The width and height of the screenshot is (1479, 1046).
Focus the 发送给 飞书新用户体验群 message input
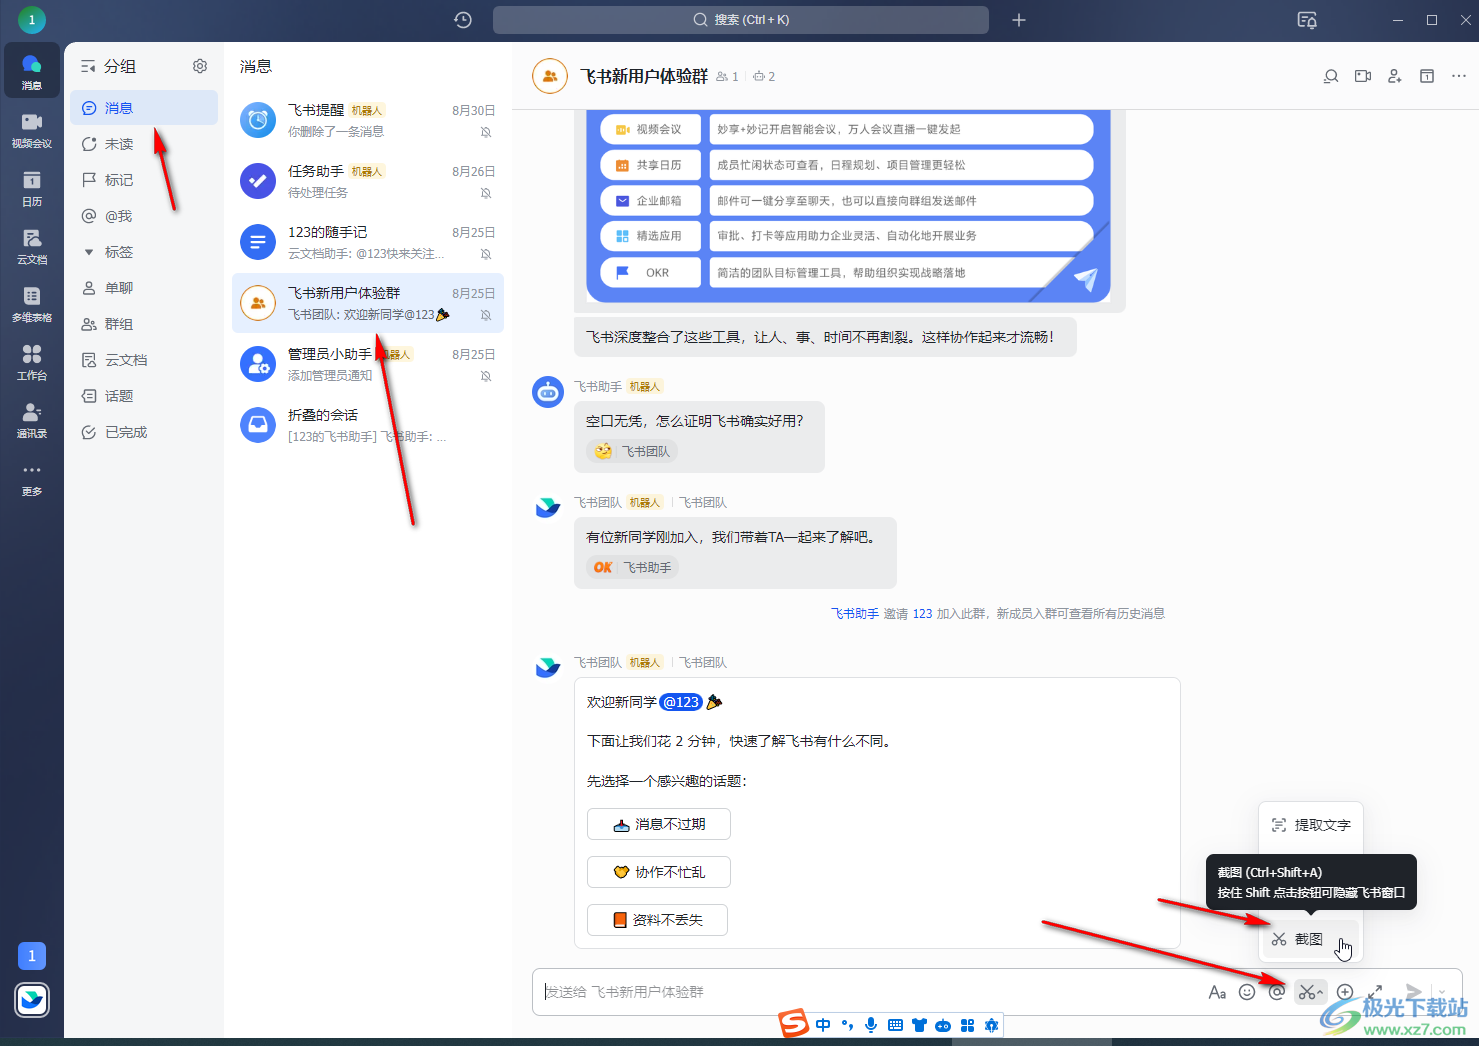pyautogui.click(x=870, y=992)
